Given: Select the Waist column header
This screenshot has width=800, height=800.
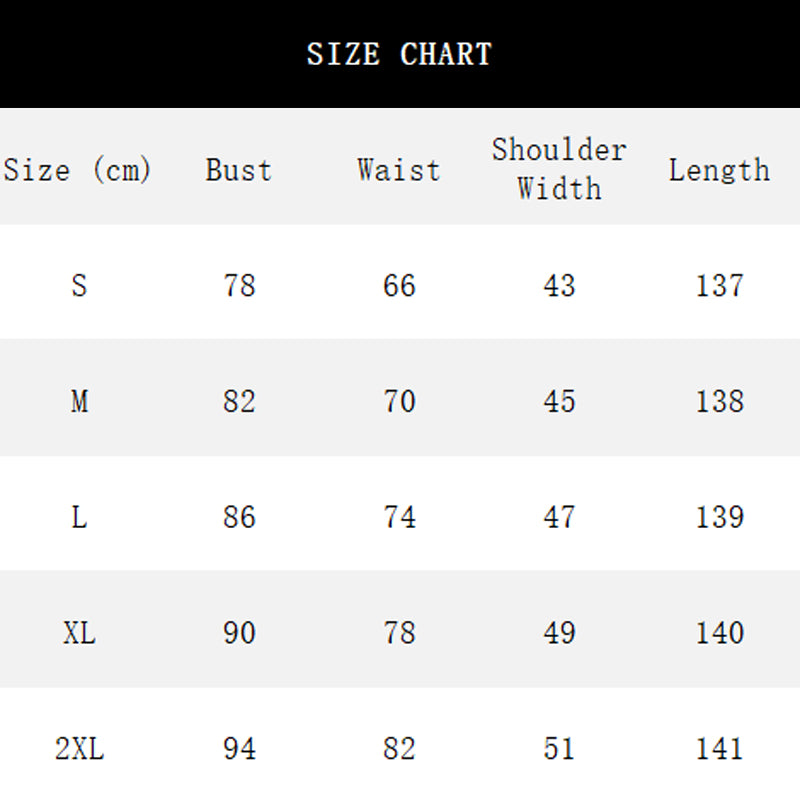Looking at the screenshot, I should (x=399, y=170).
